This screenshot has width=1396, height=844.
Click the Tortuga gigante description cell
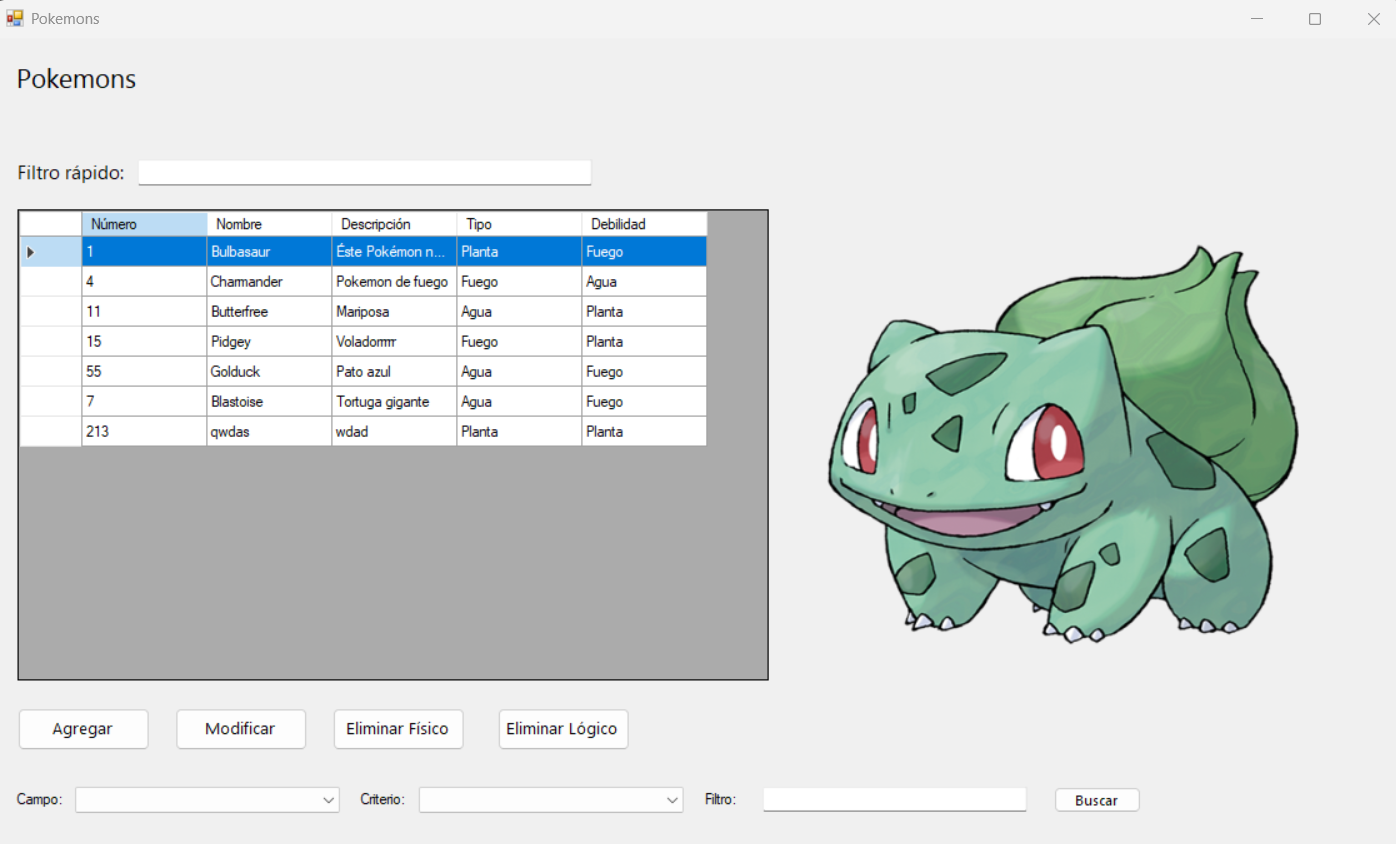[394, 402]
